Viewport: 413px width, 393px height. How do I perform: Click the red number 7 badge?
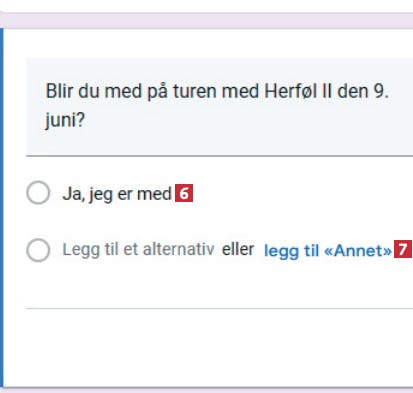point(403,249)
